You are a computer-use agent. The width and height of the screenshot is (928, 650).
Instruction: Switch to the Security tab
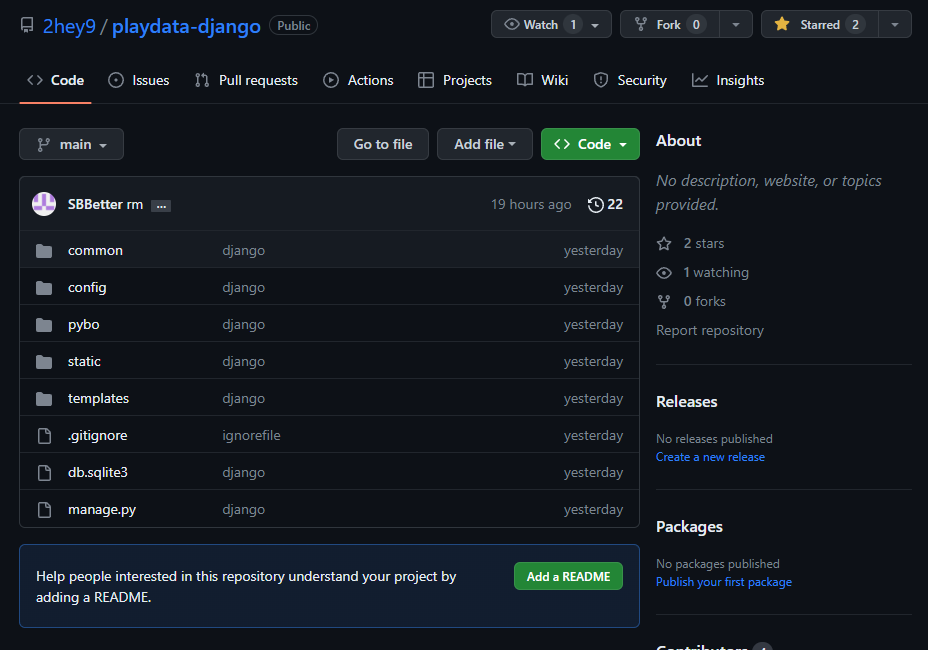[630, 80]
